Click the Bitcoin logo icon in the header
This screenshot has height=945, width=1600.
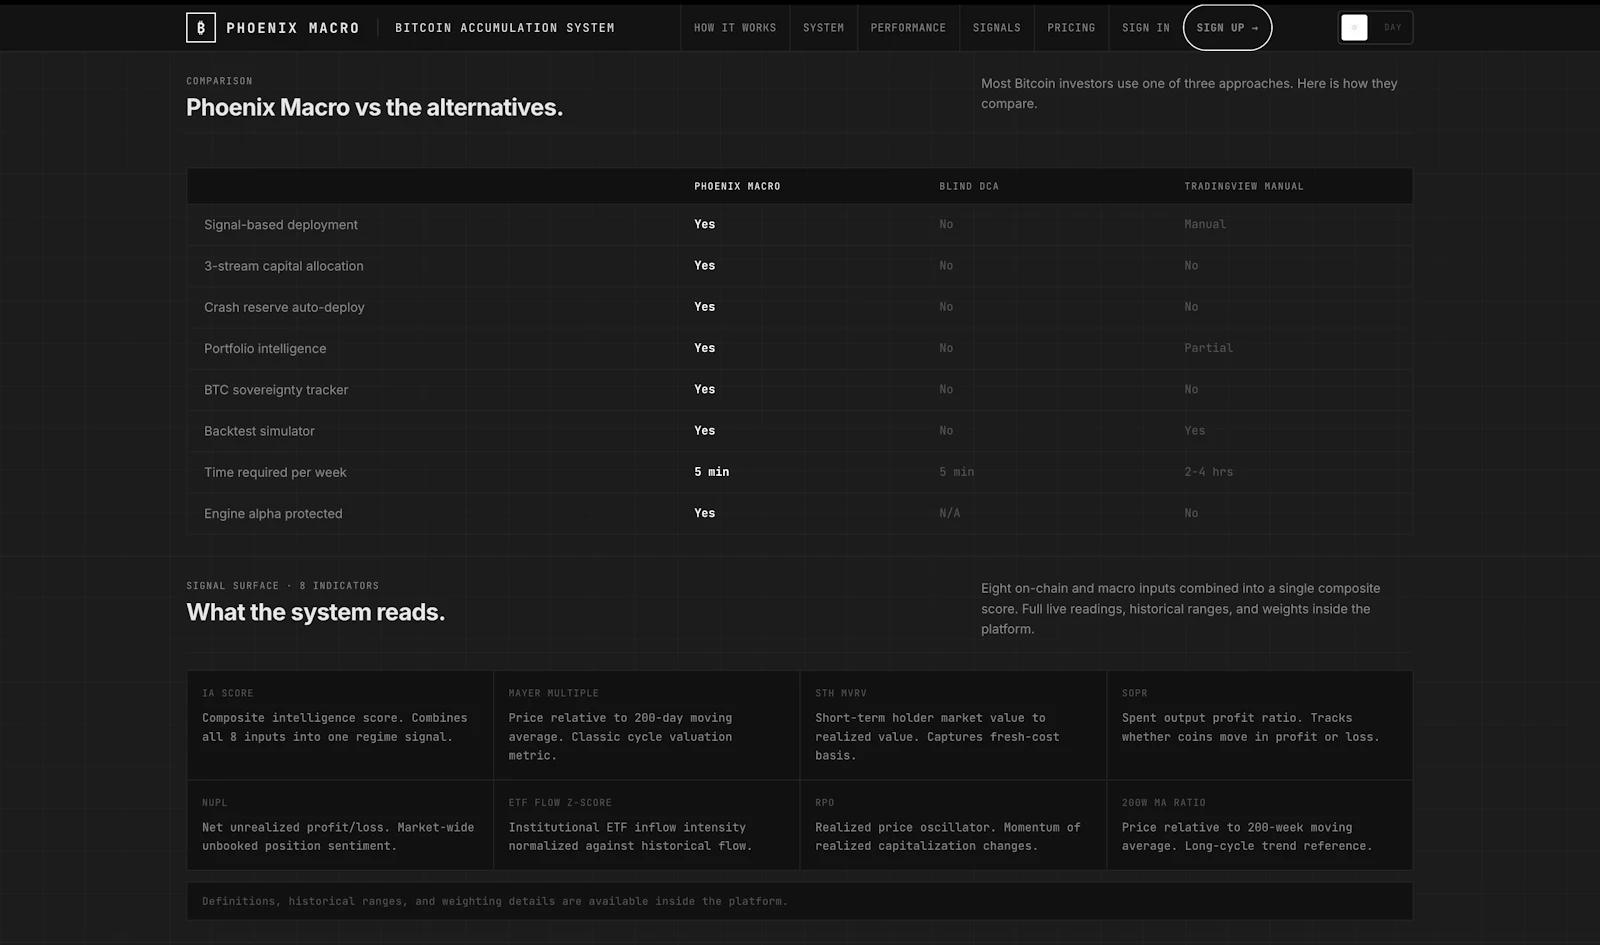click(201, 27)
